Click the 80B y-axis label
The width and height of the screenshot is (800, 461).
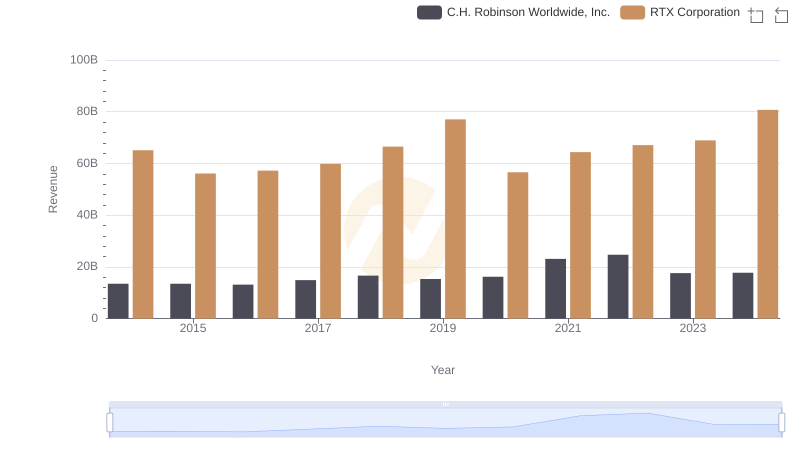(87, 111)
